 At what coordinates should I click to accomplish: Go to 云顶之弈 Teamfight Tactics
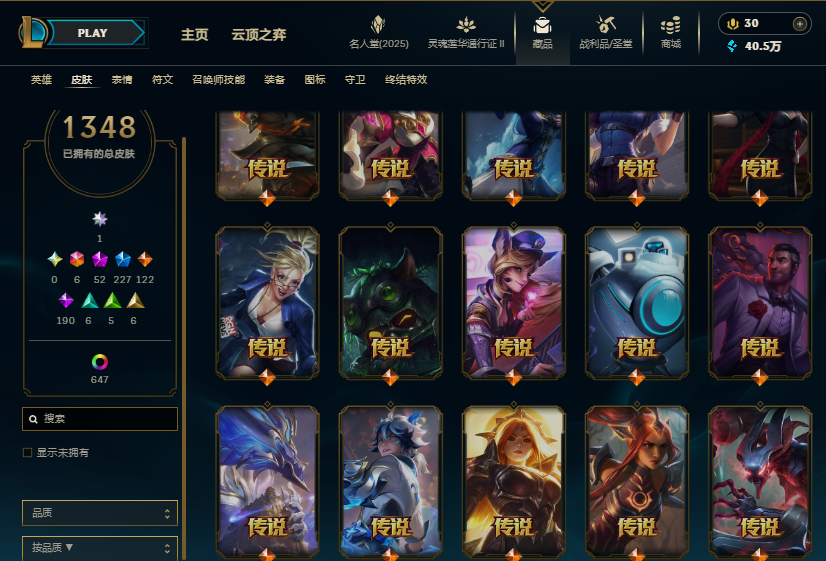[259, 35]
